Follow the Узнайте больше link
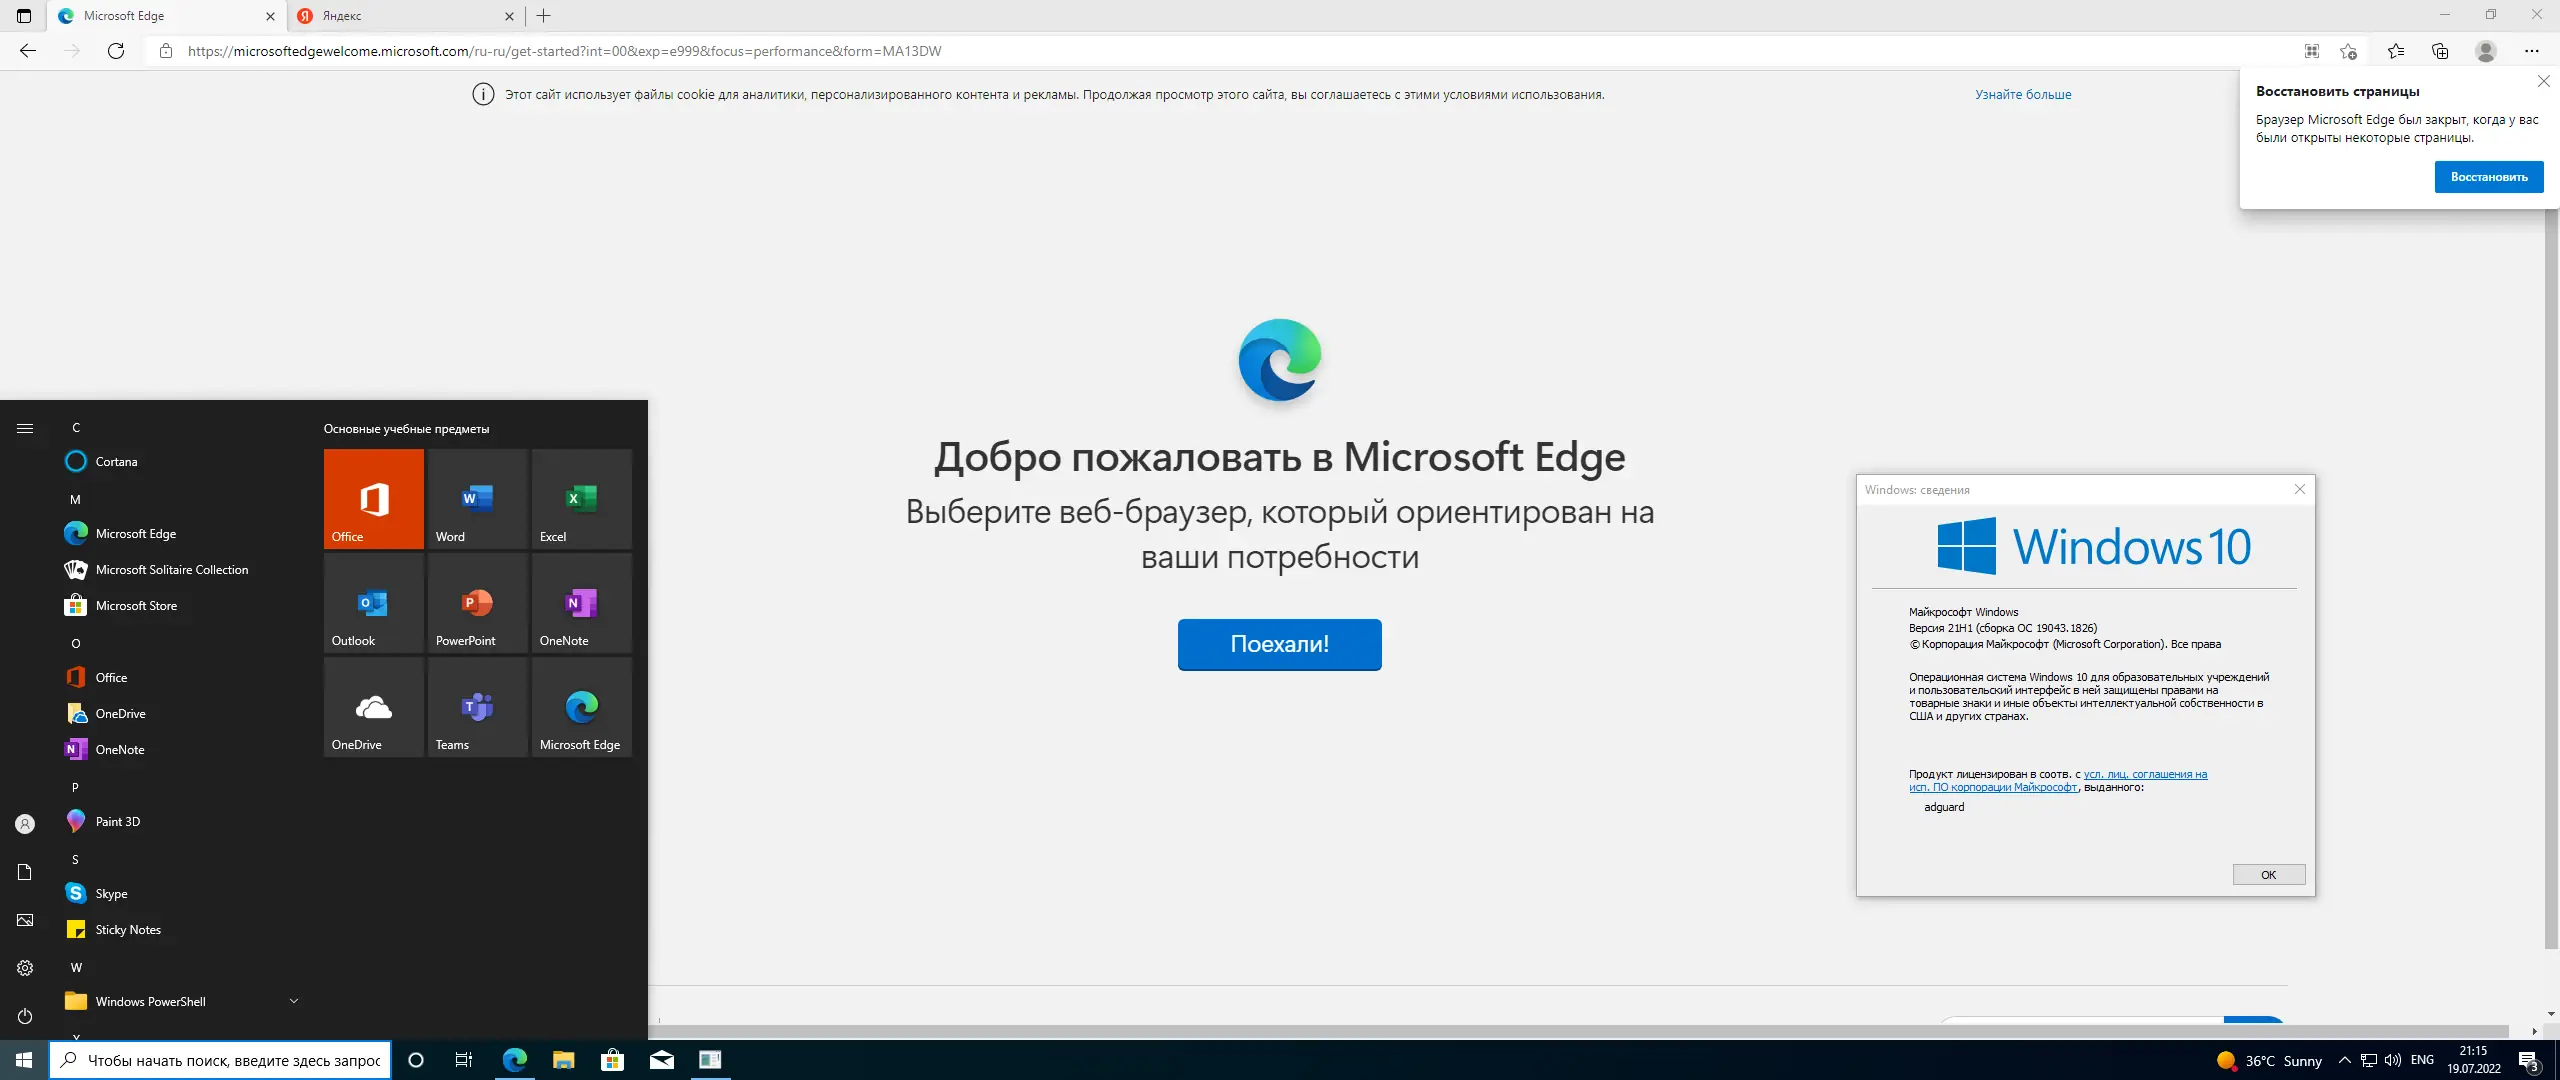 click(x=2022, y=94)
